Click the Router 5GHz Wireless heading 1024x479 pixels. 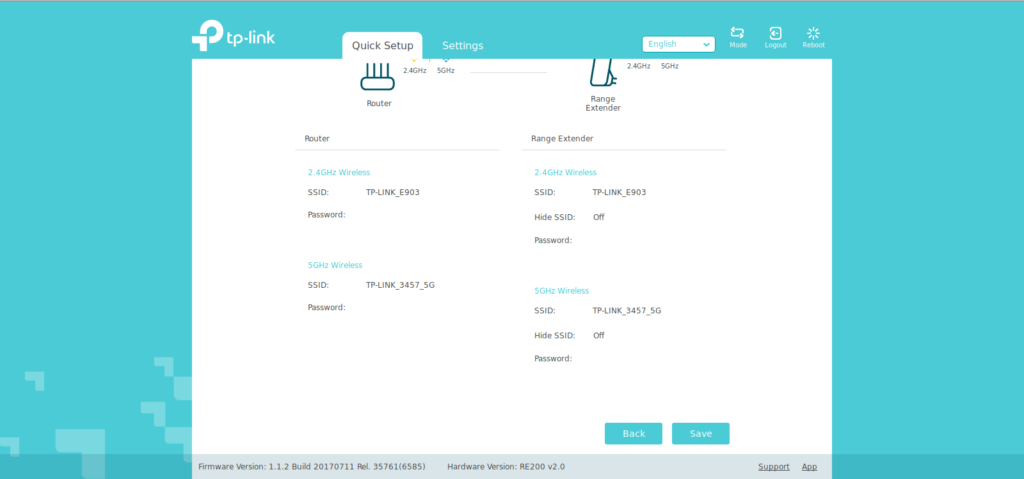[x=334, y=265]
